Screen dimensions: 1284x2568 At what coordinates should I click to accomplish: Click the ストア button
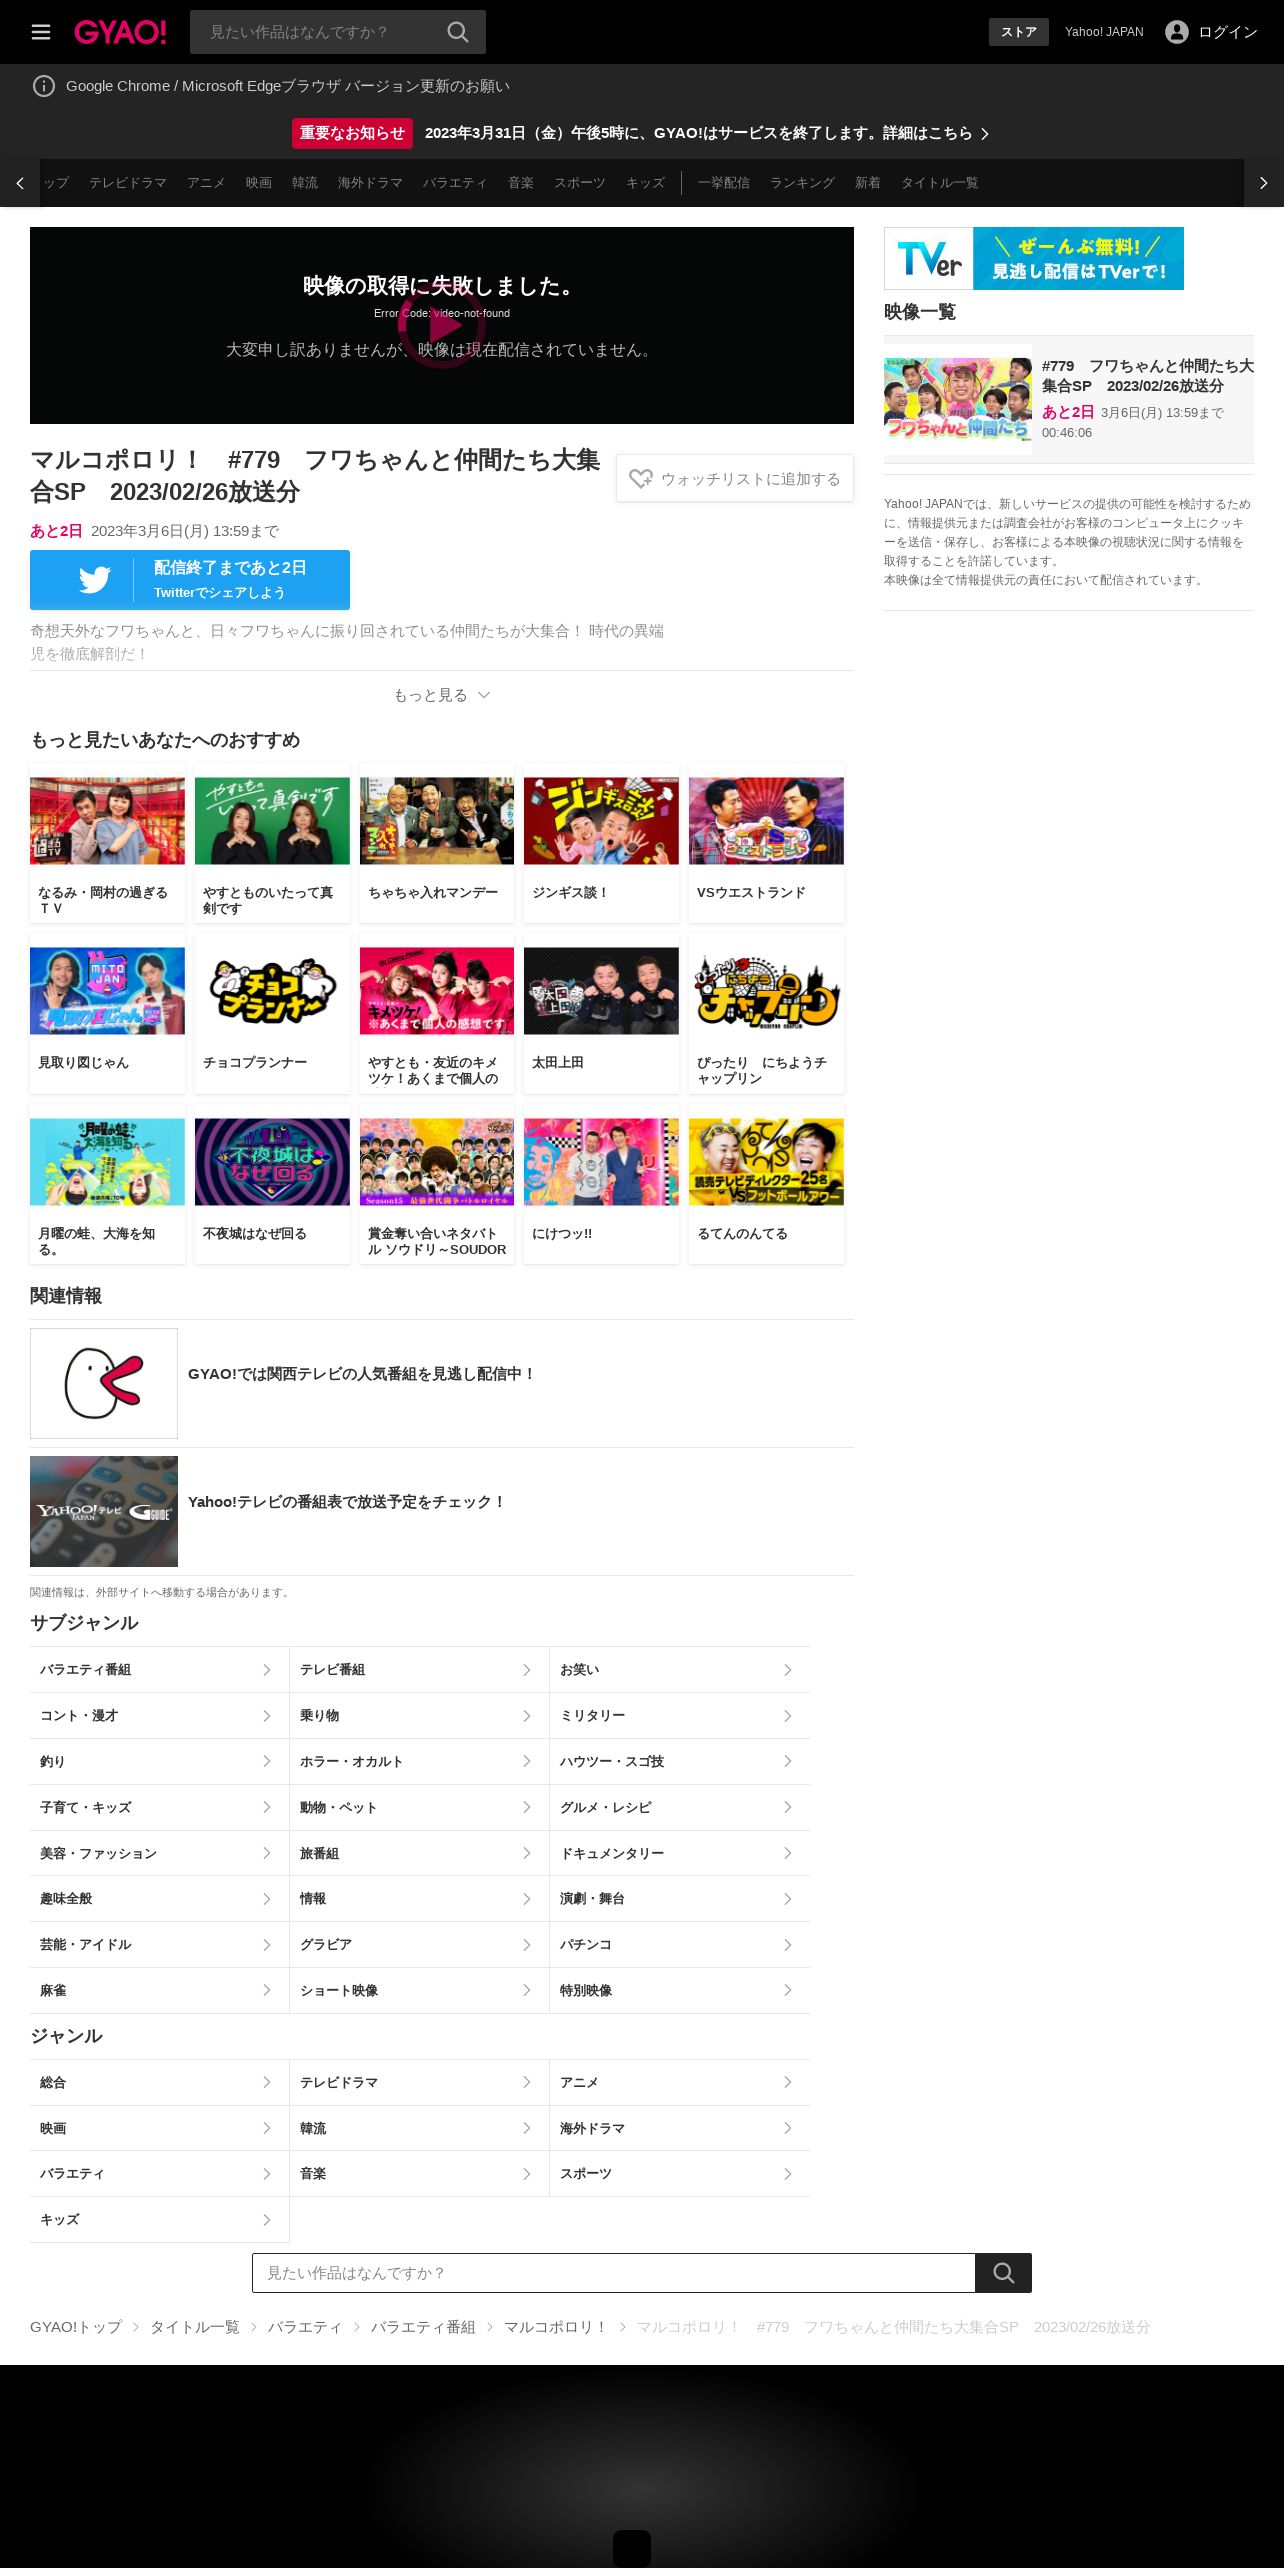click(1019, 32)
